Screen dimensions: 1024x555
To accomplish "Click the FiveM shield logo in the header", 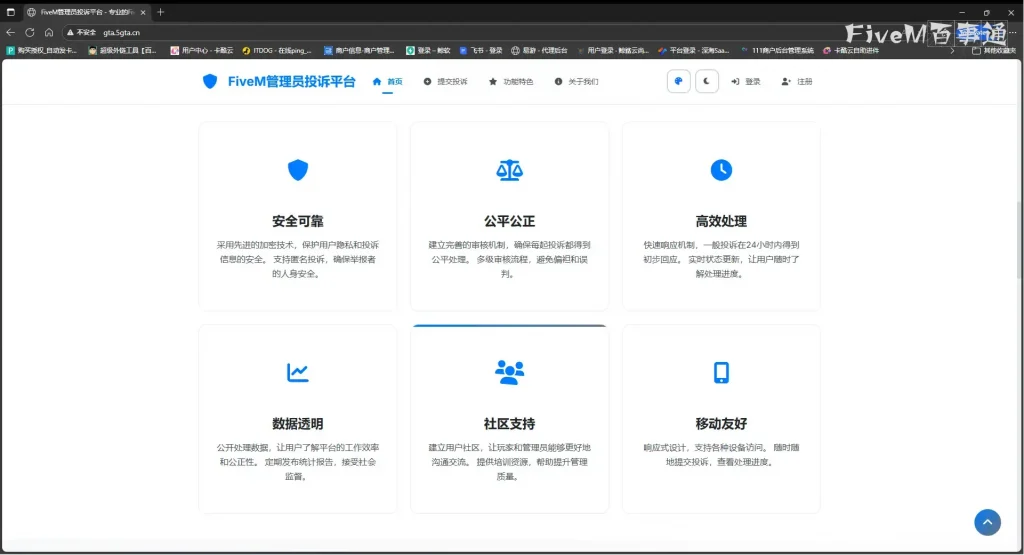I will pos(210,82).
